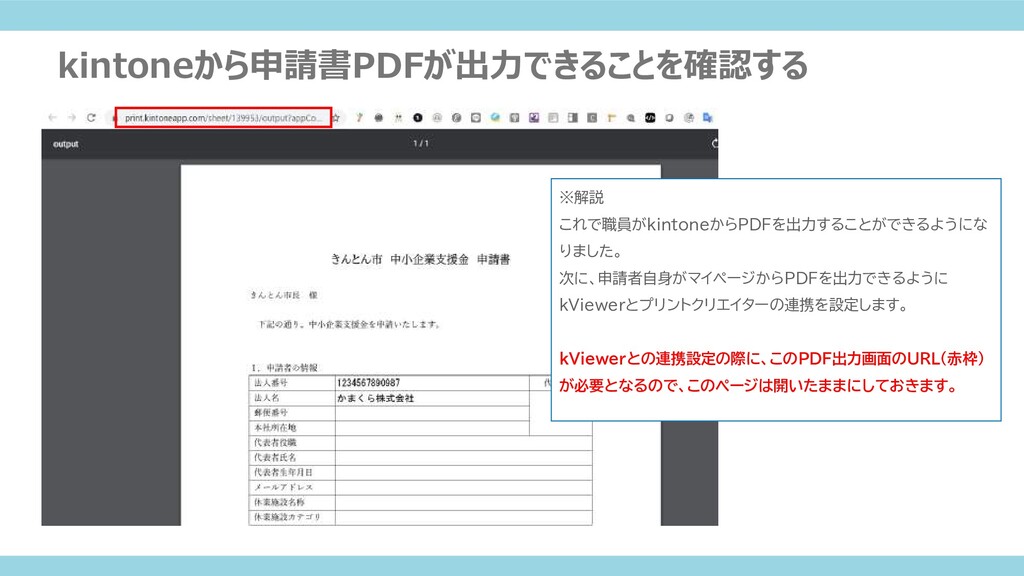1024x576 pixels.
Task: Click the value 'かまくら株式会社'
Action: 376,398
